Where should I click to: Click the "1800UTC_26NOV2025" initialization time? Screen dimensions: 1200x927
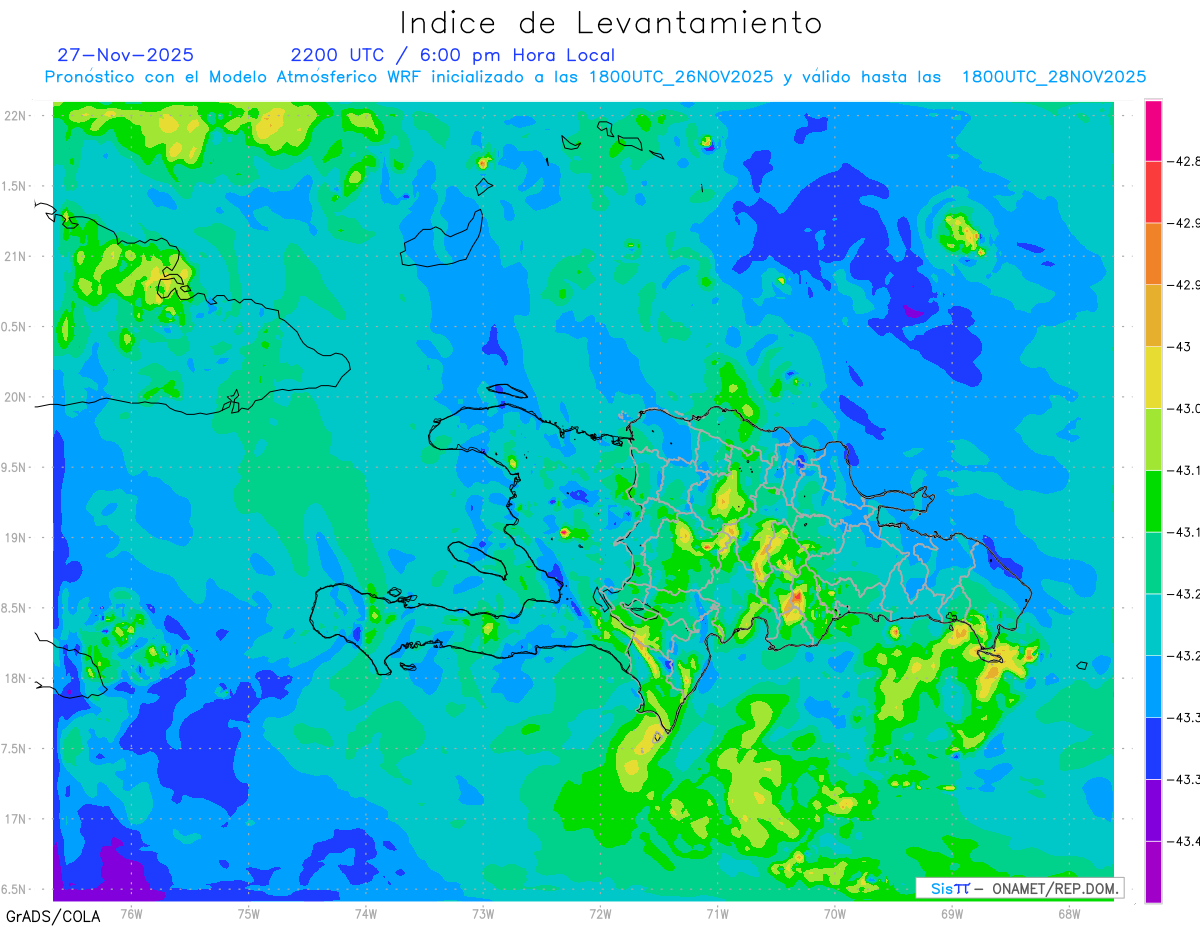(x=681, y=77)
